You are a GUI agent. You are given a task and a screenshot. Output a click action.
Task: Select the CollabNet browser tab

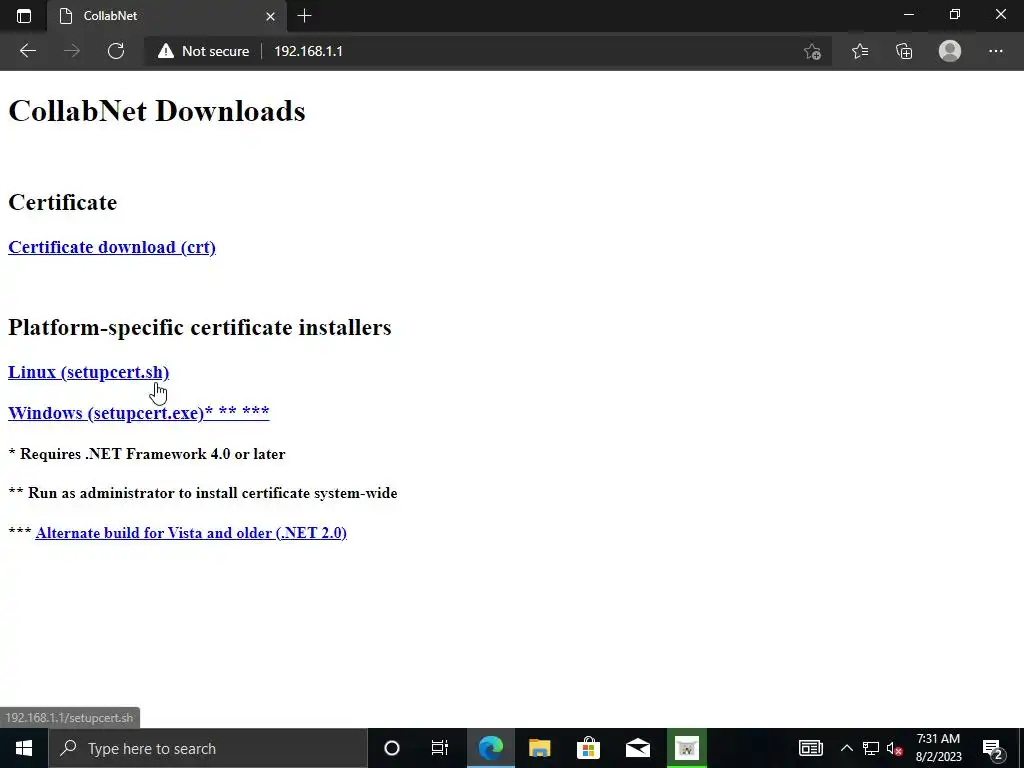pos(167,16)
